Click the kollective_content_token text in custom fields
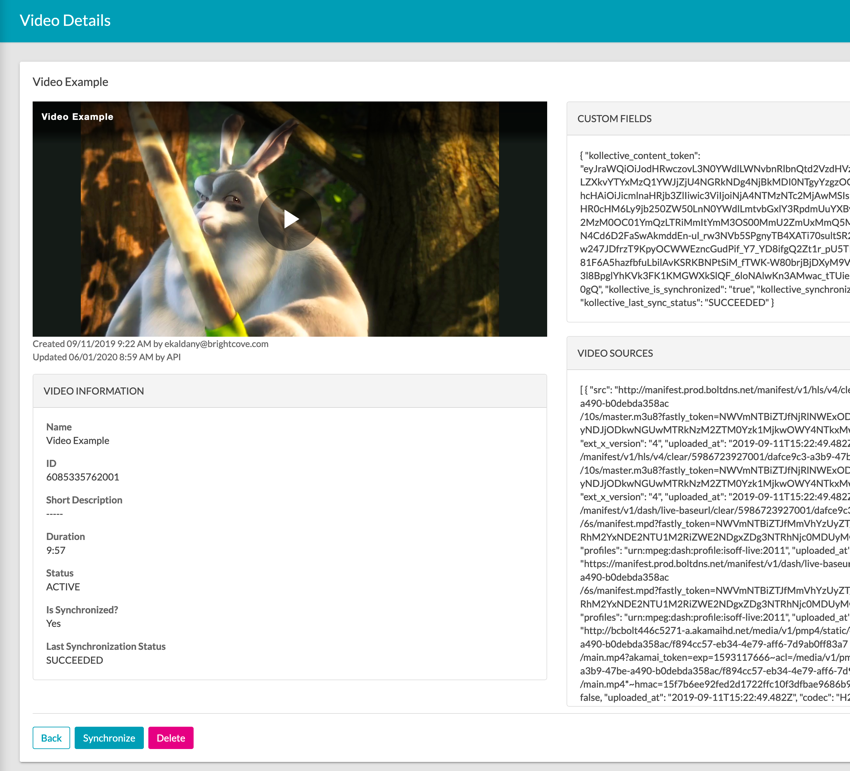 (x=643, y=156)
